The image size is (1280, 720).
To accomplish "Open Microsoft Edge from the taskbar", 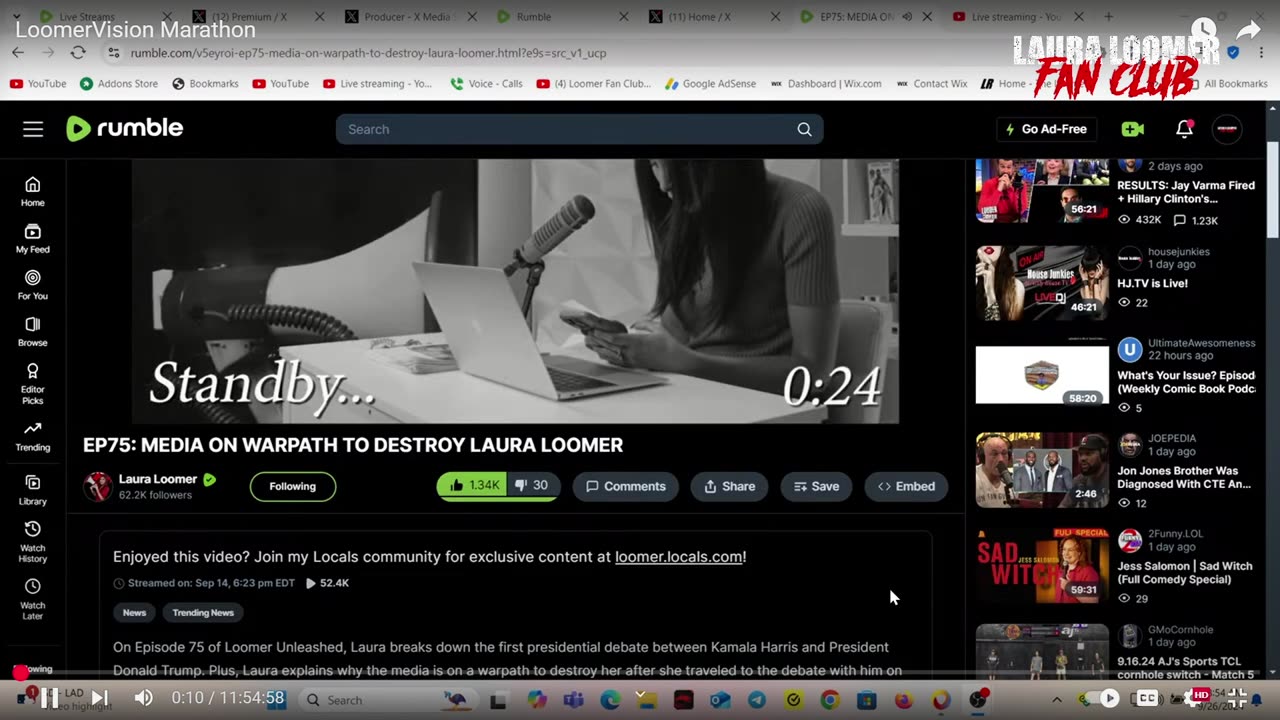I will [610, 700].
